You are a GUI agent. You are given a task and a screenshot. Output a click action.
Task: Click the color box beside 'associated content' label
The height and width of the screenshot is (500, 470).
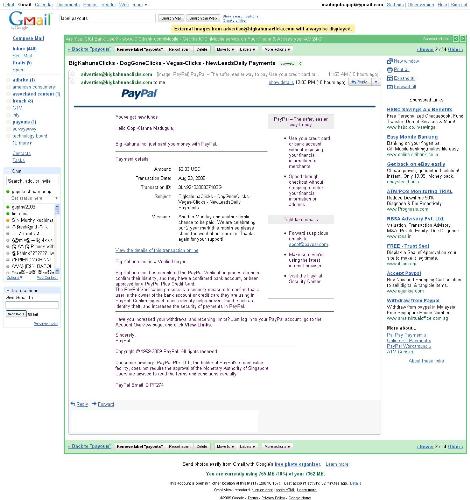(x=8, y=94)
